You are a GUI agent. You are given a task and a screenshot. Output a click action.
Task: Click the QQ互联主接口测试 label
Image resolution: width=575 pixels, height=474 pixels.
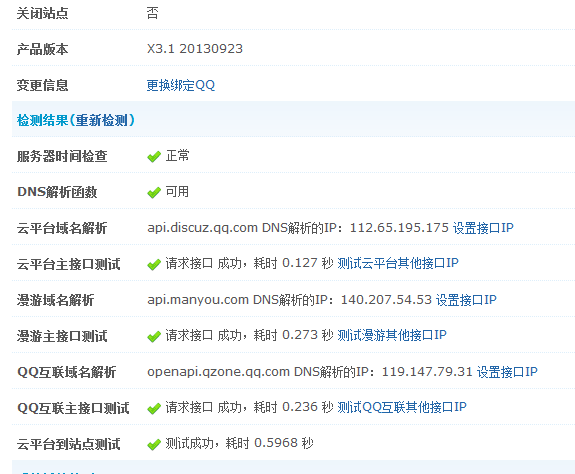pos(73,408)
